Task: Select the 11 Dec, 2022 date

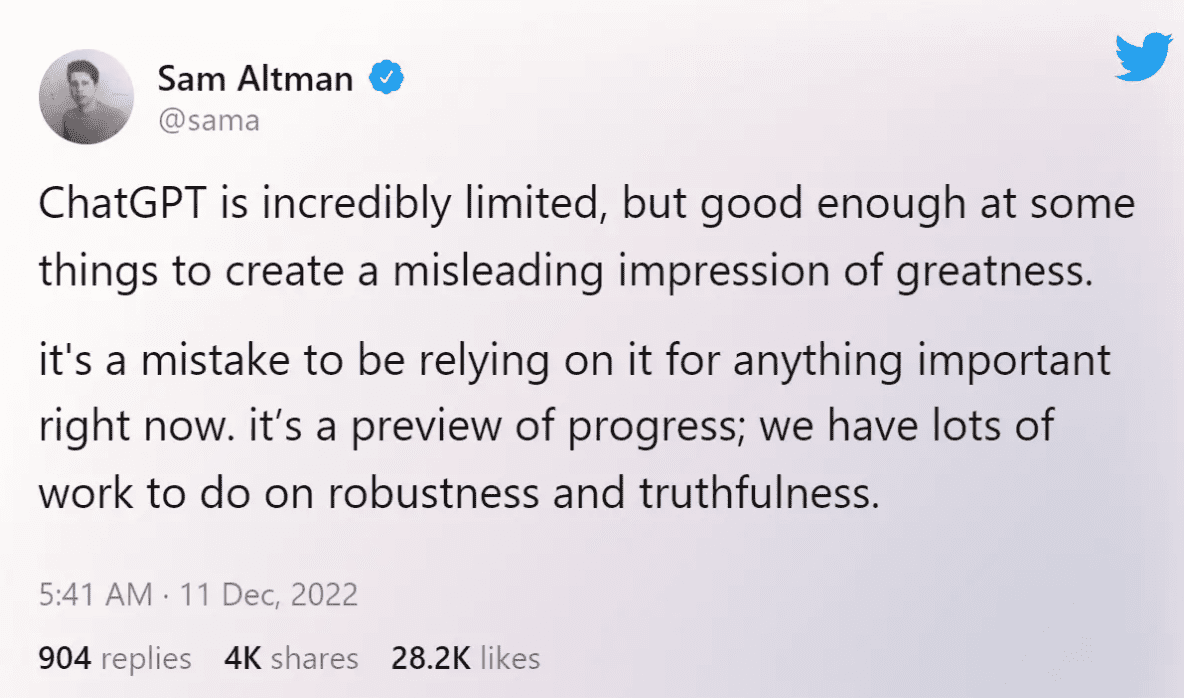Action: coord(267,595)
